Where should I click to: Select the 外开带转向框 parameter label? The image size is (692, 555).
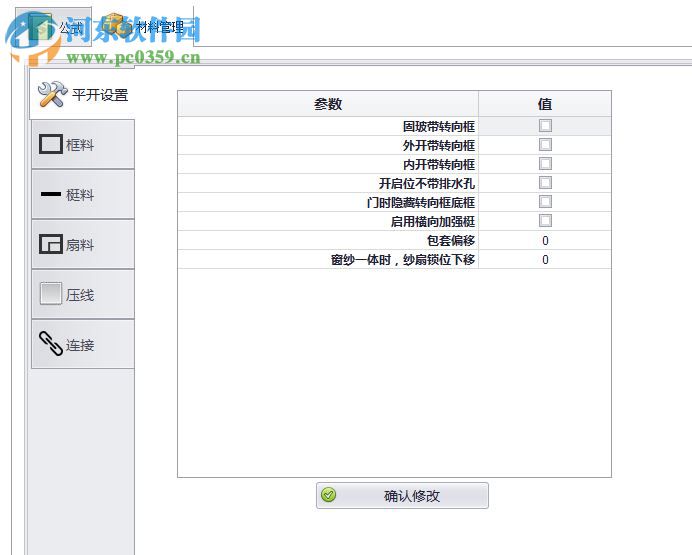(439, 146)
